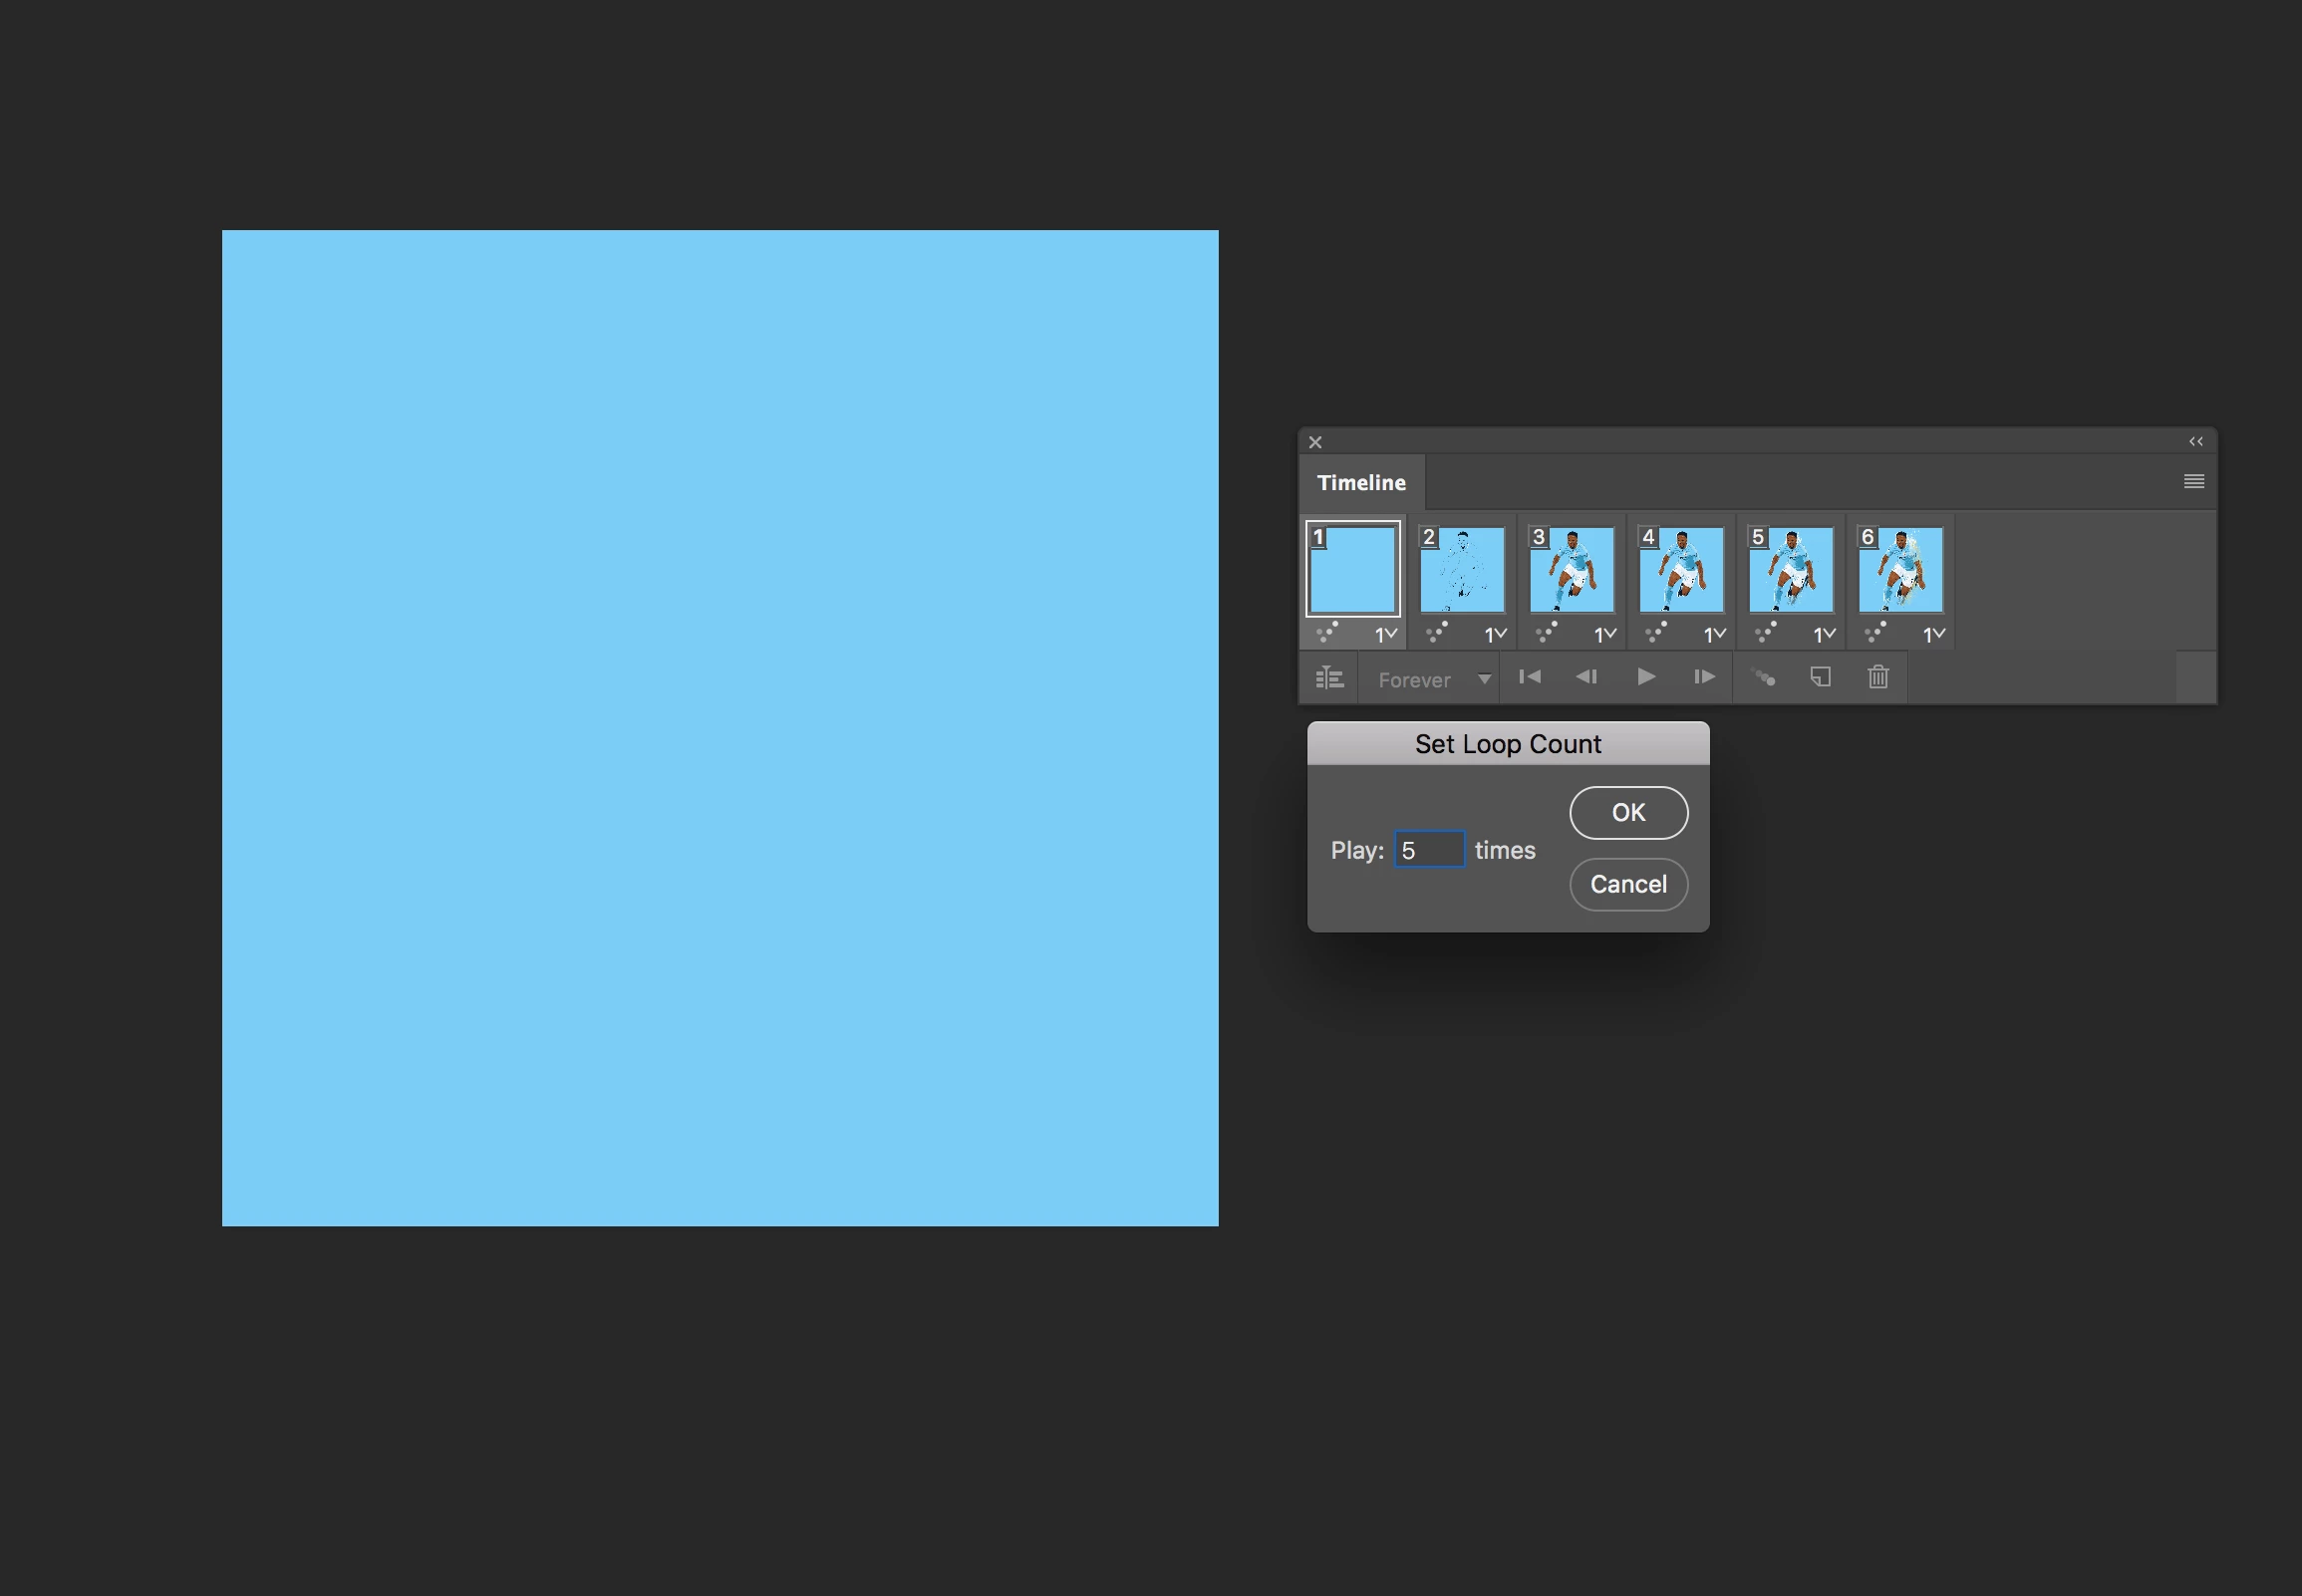Select first frame playback button

tap(1529, 677)
